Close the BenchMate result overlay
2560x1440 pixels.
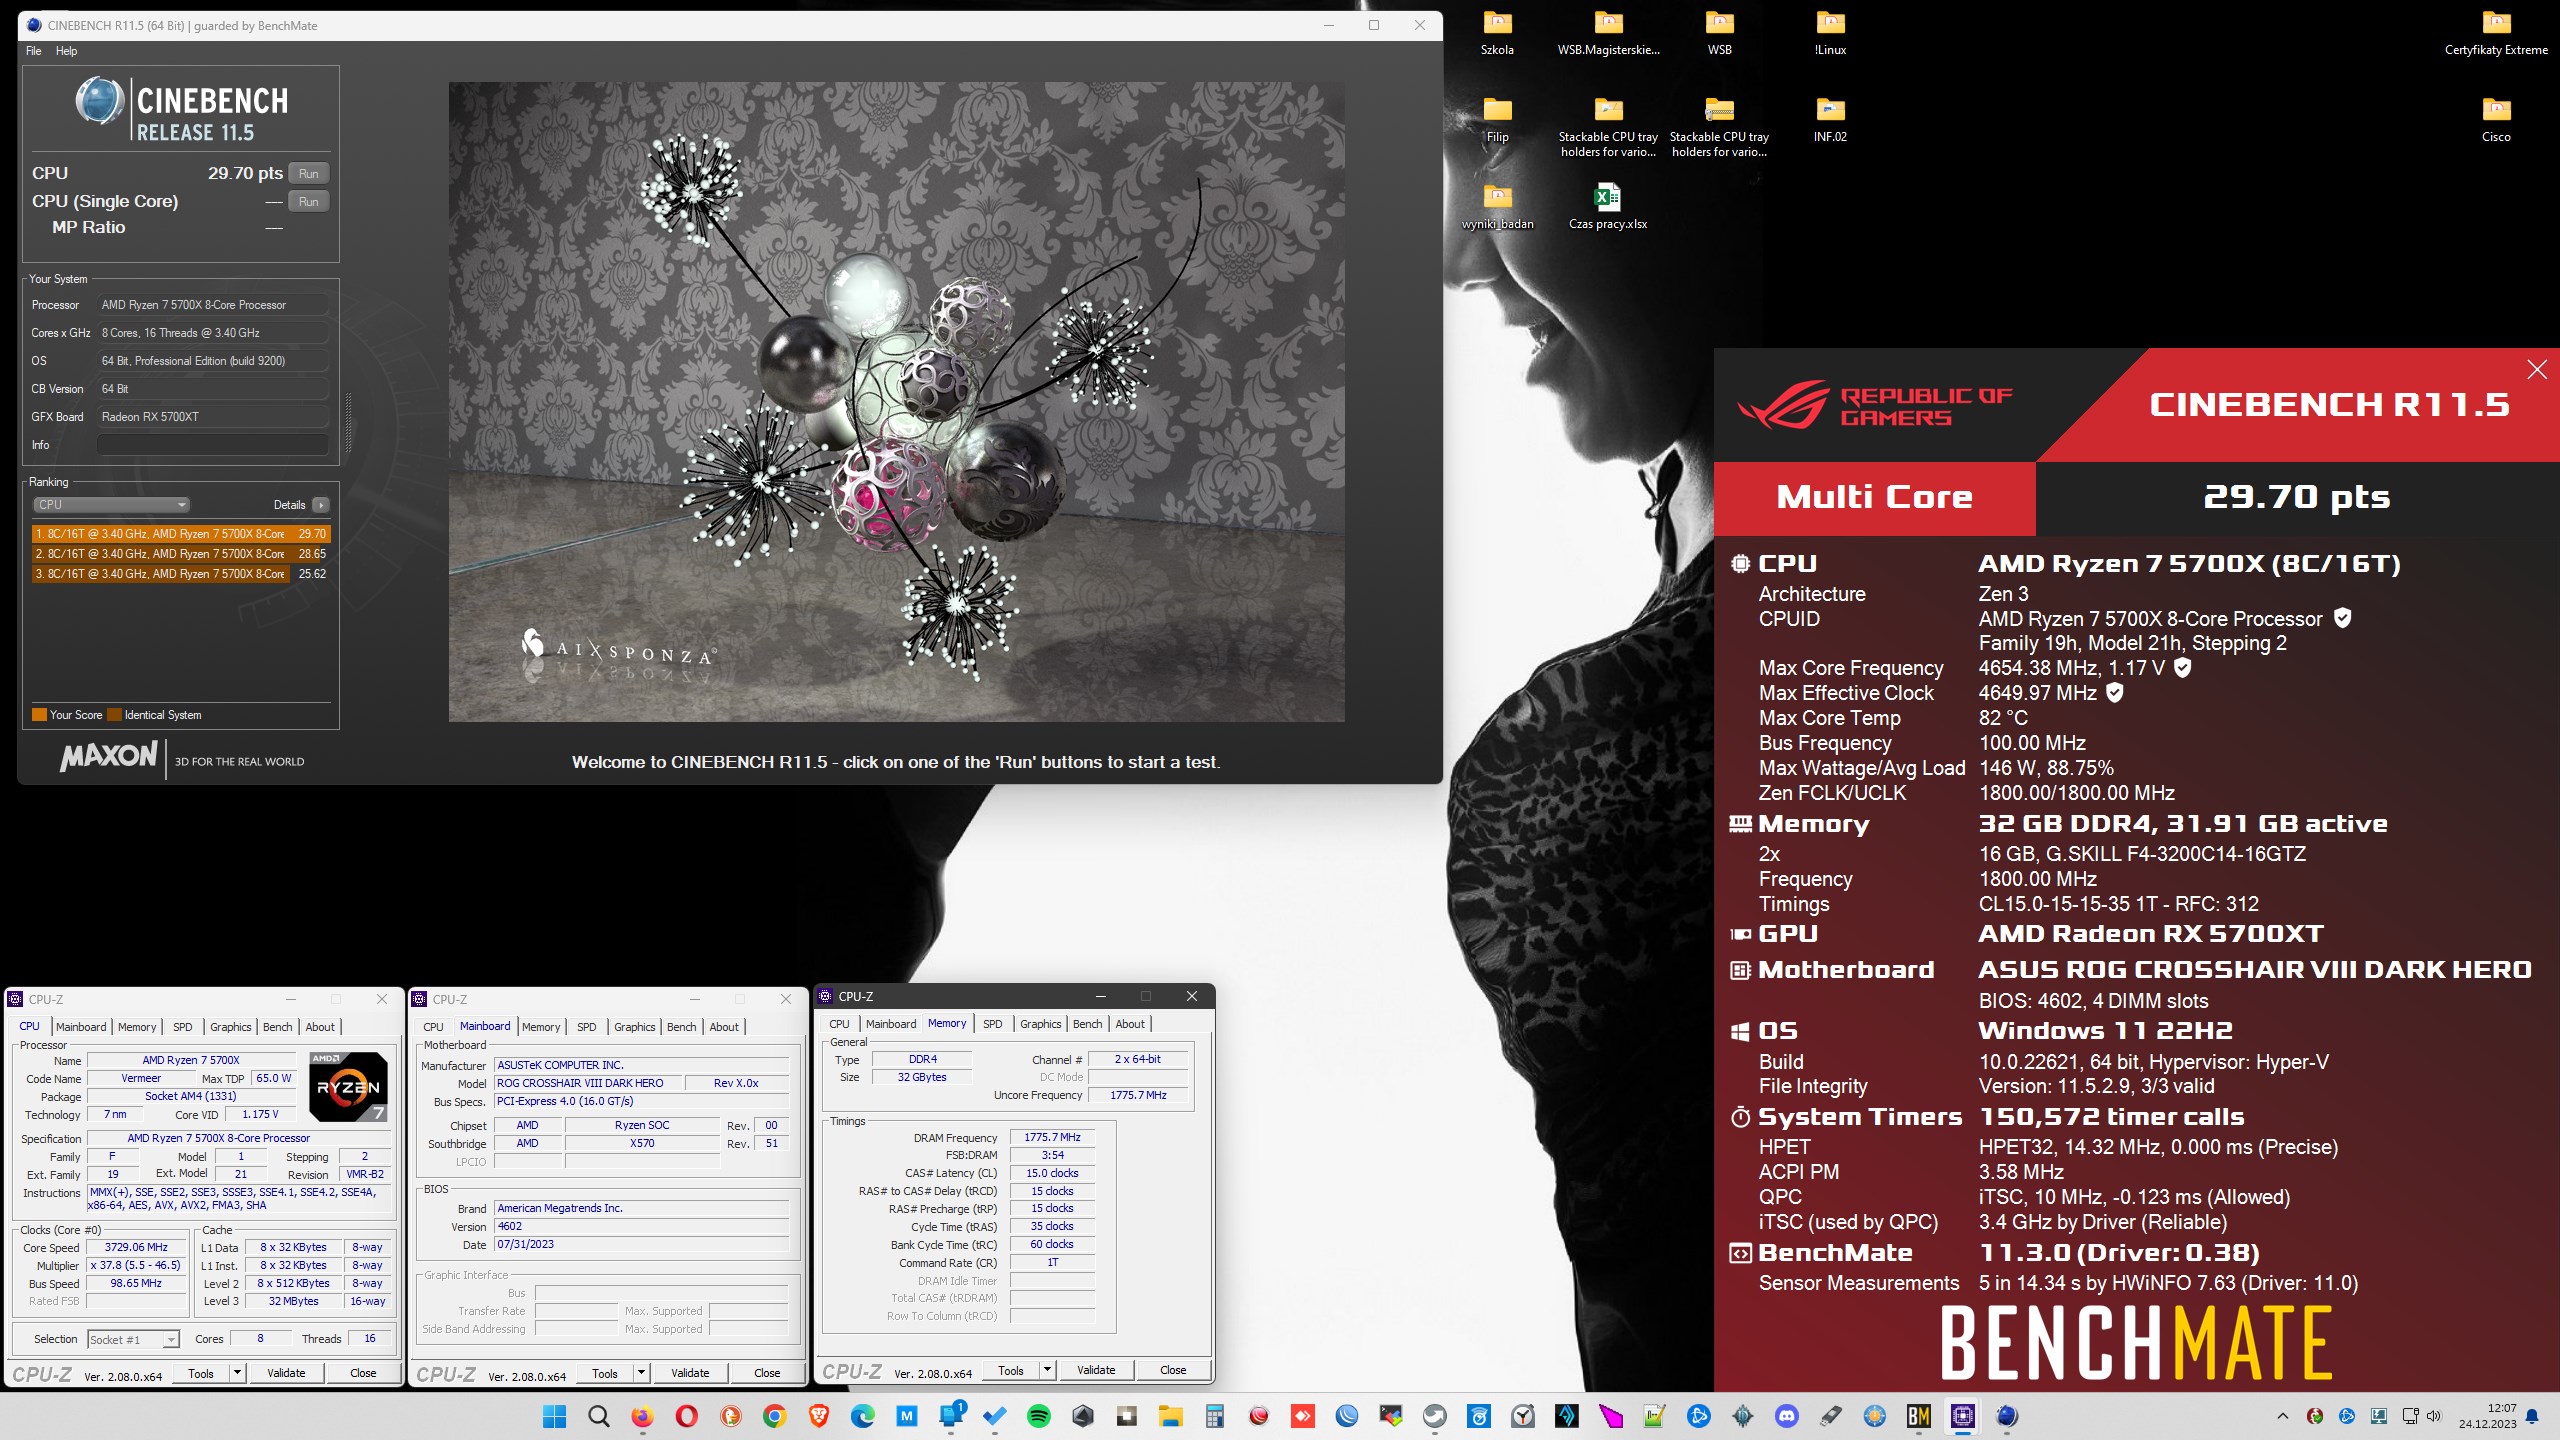point(2536,370)
